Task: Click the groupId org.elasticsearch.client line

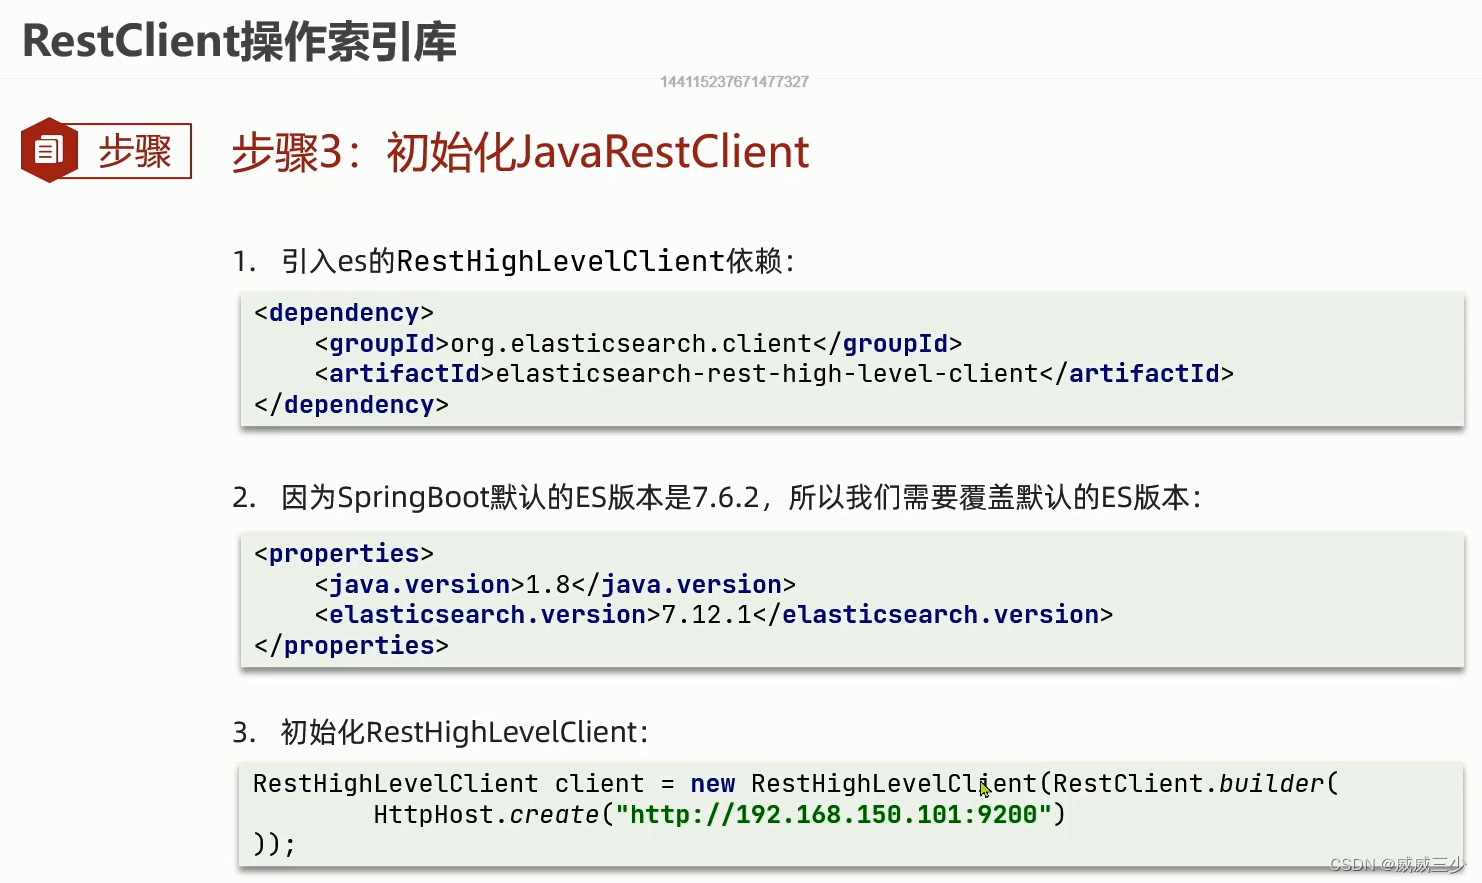Action: (x=638, y=344)
